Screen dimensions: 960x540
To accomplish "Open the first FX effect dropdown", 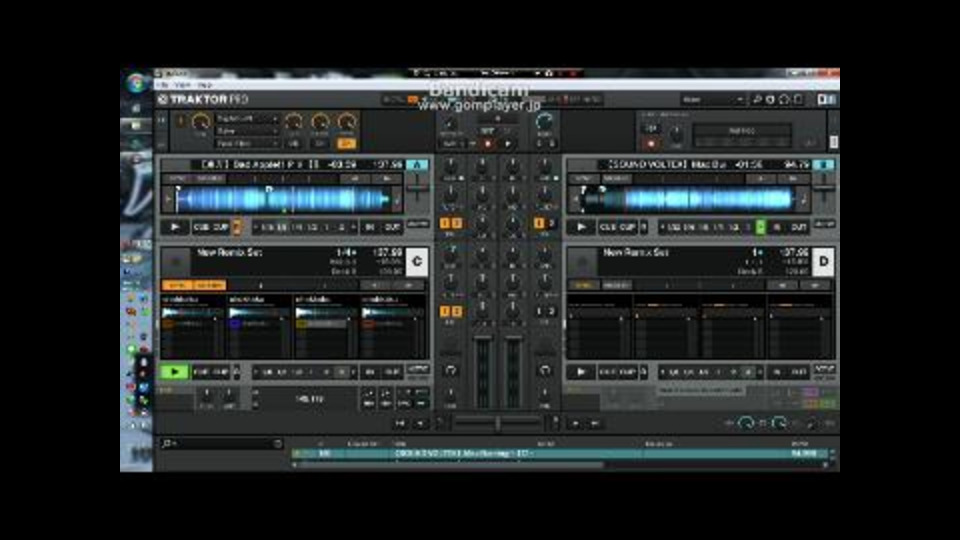I will [247, 119].
